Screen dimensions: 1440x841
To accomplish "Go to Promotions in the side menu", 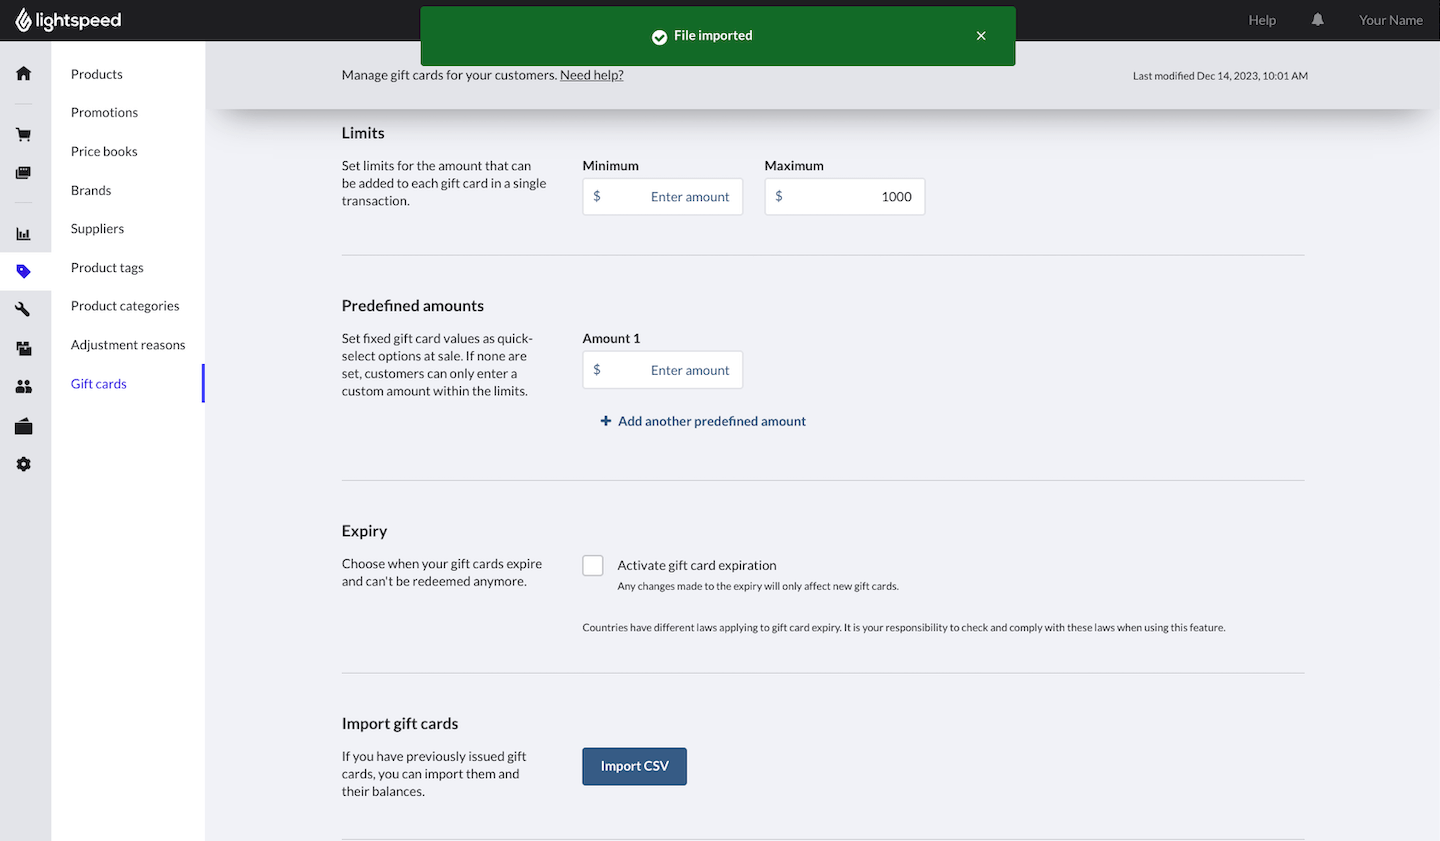I will click(104, 113).
